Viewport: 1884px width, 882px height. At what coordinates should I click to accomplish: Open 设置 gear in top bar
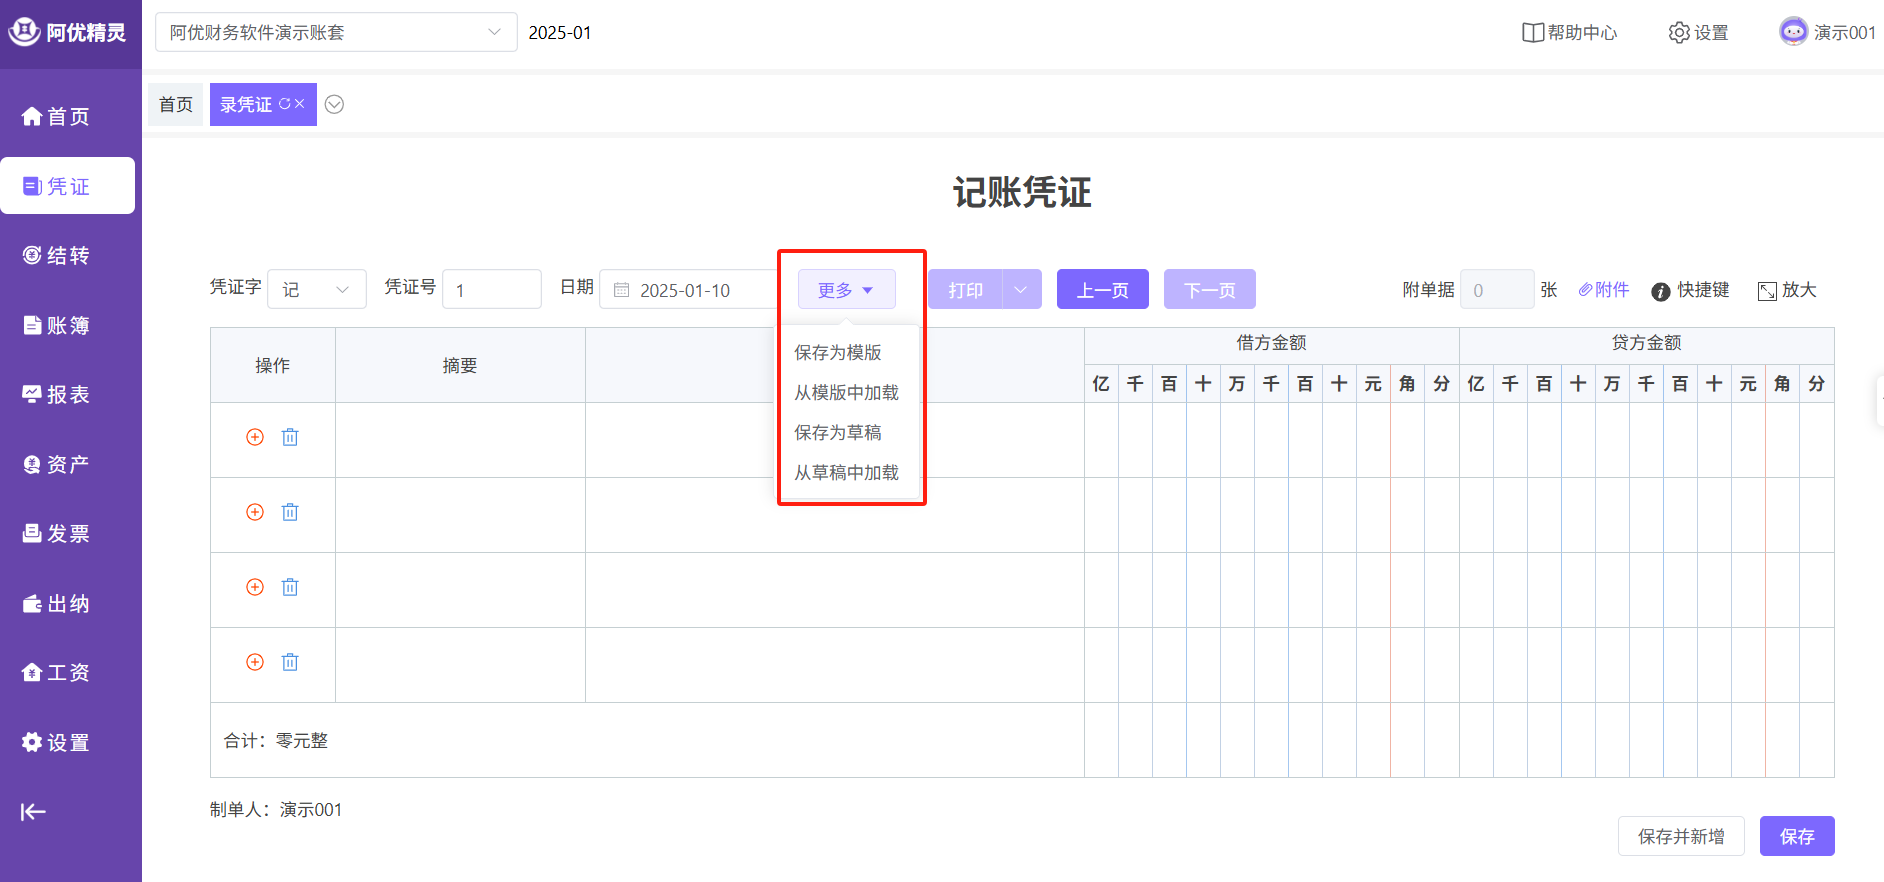(1698, 33)
